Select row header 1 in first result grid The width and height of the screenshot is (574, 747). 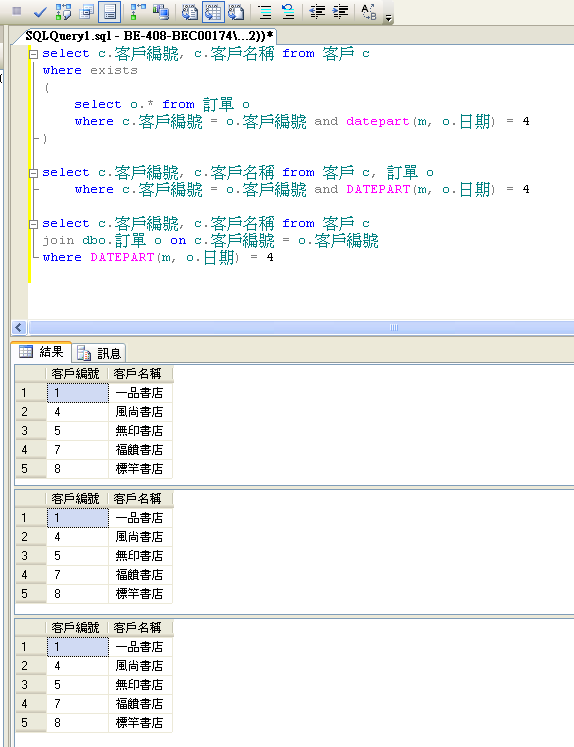click(30, 393)
